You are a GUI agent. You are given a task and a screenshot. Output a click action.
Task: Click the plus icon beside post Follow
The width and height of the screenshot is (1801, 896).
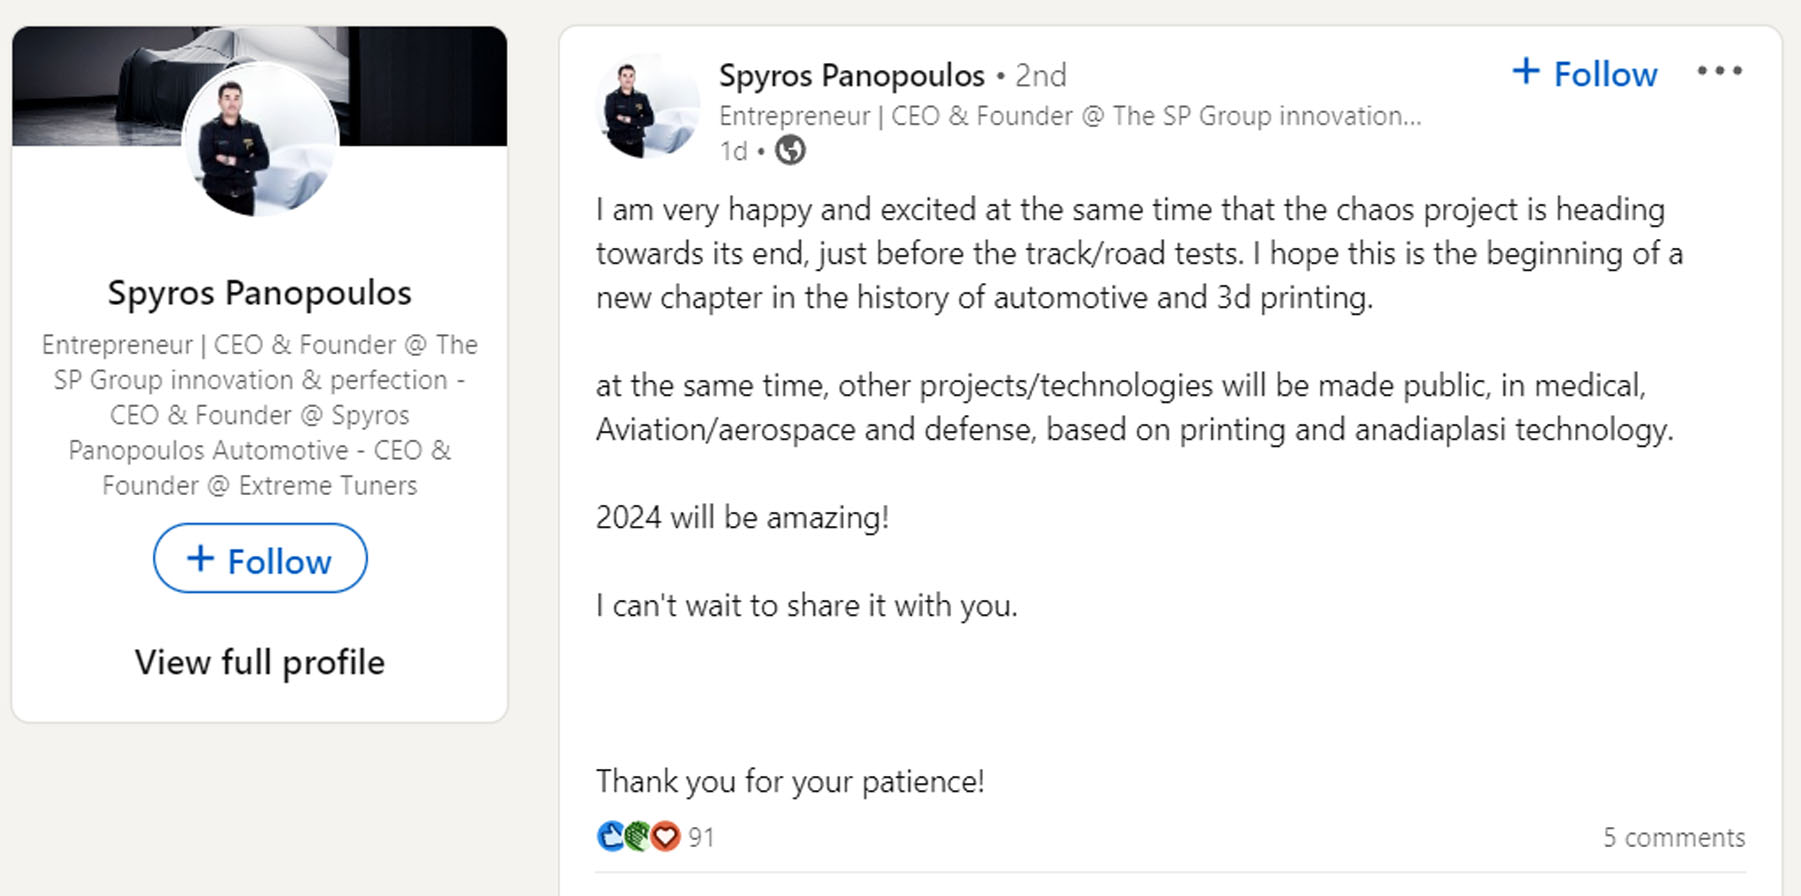click(1525, 71)
